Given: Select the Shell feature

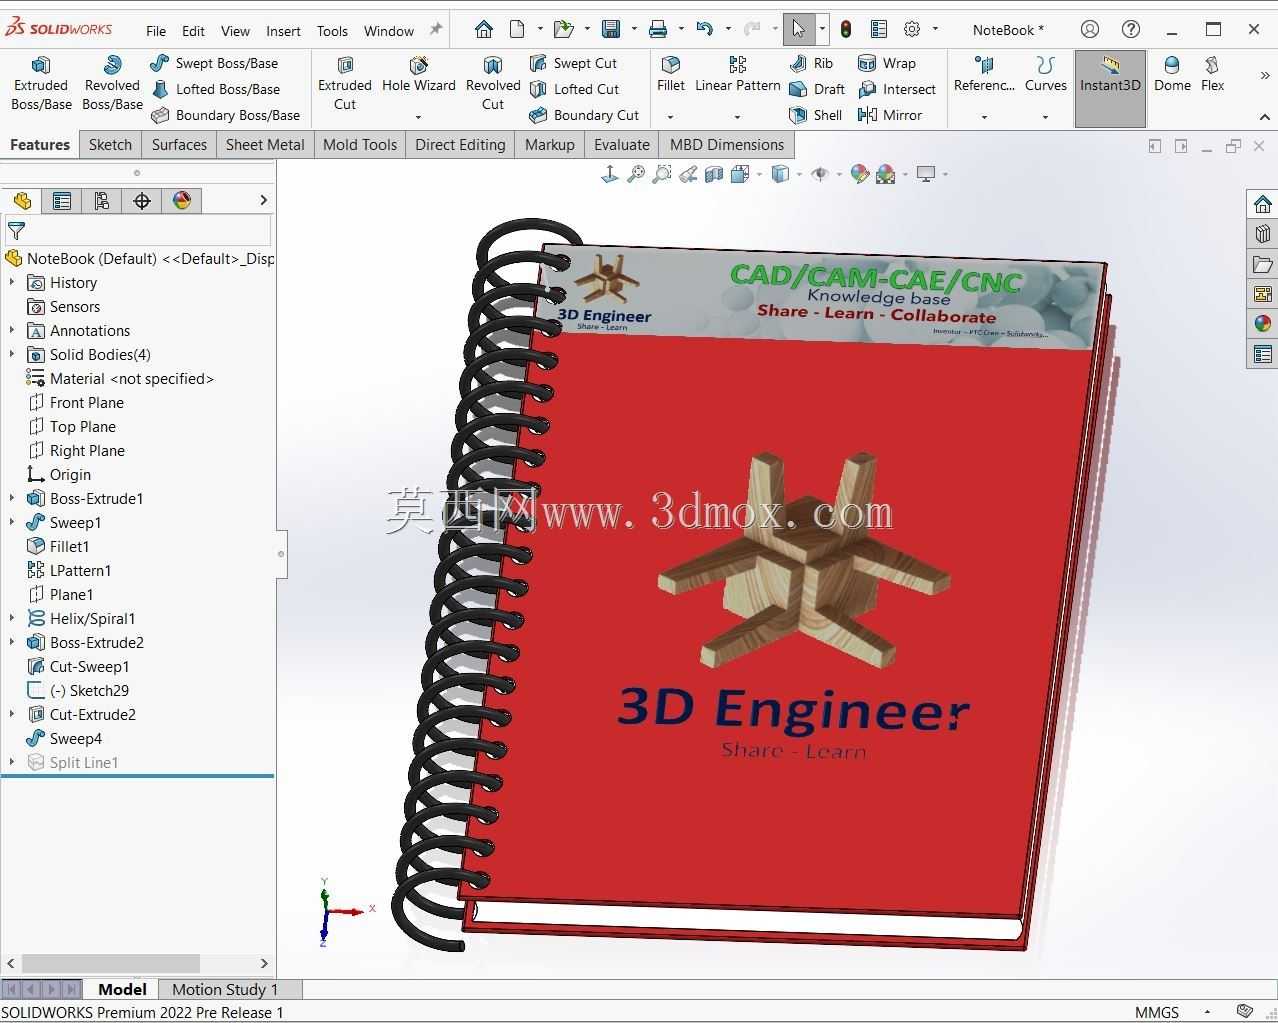Looking at the screenshot, I should tap(816, 115).
